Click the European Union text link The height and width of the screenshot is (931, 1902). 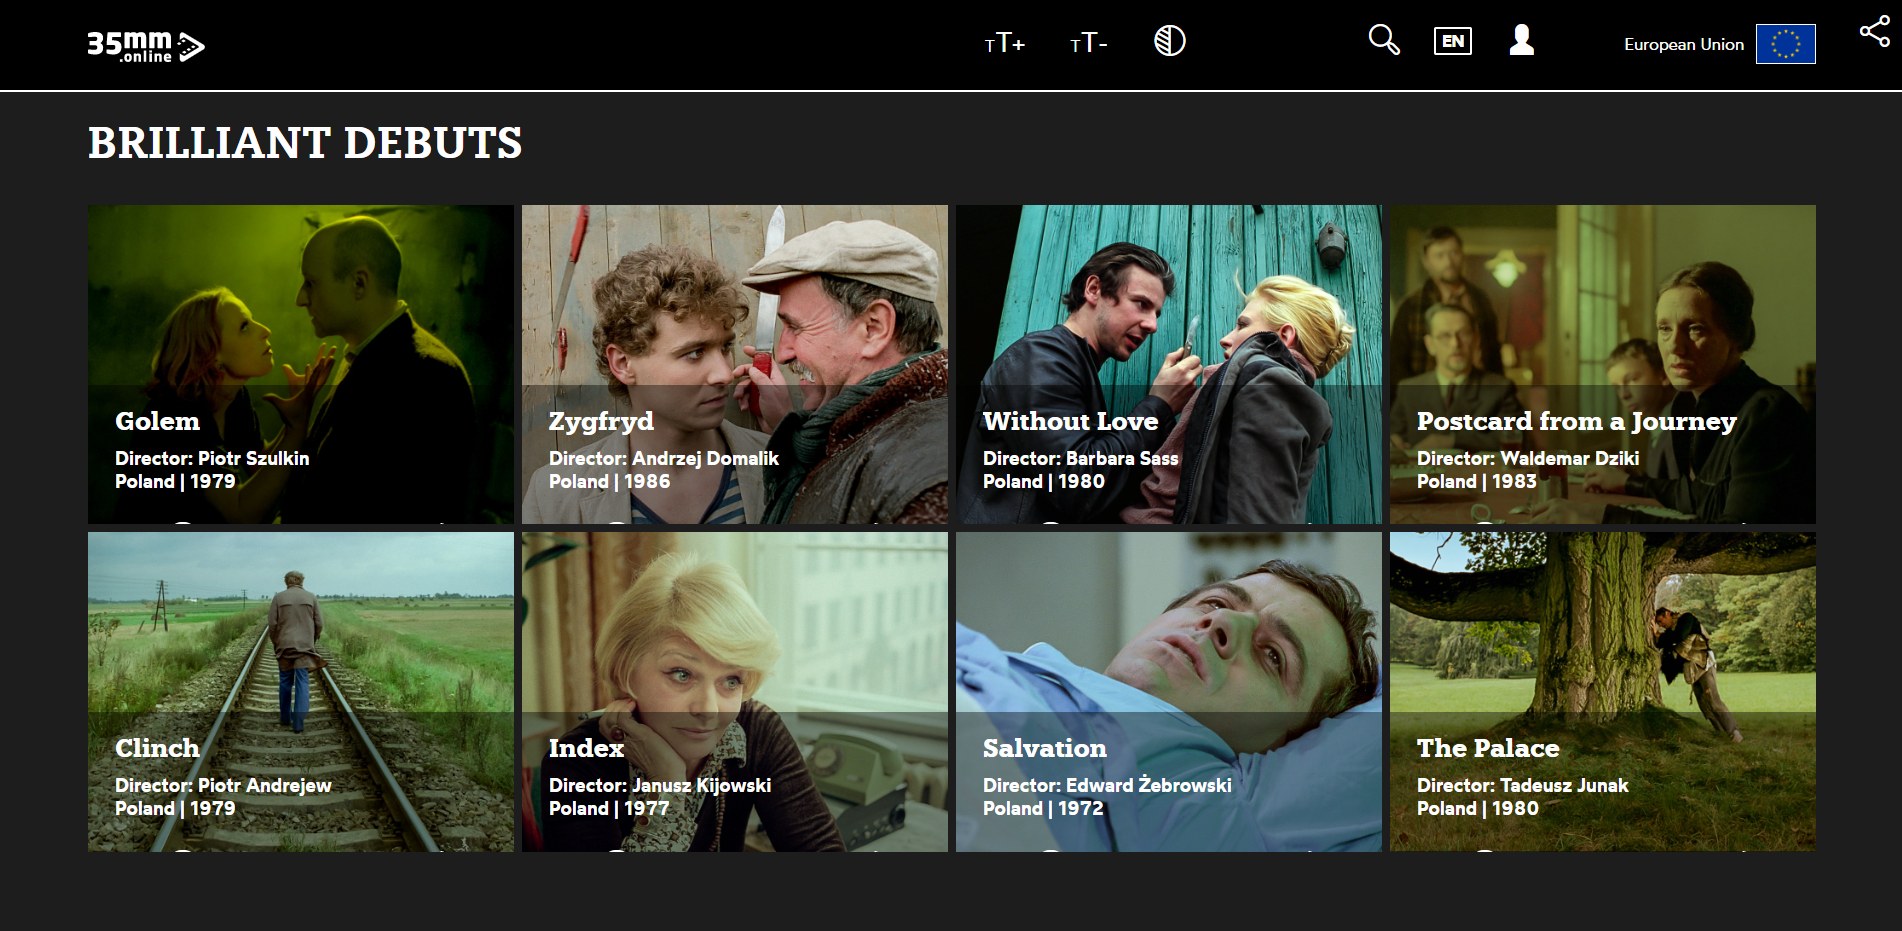click(1683, 44)
